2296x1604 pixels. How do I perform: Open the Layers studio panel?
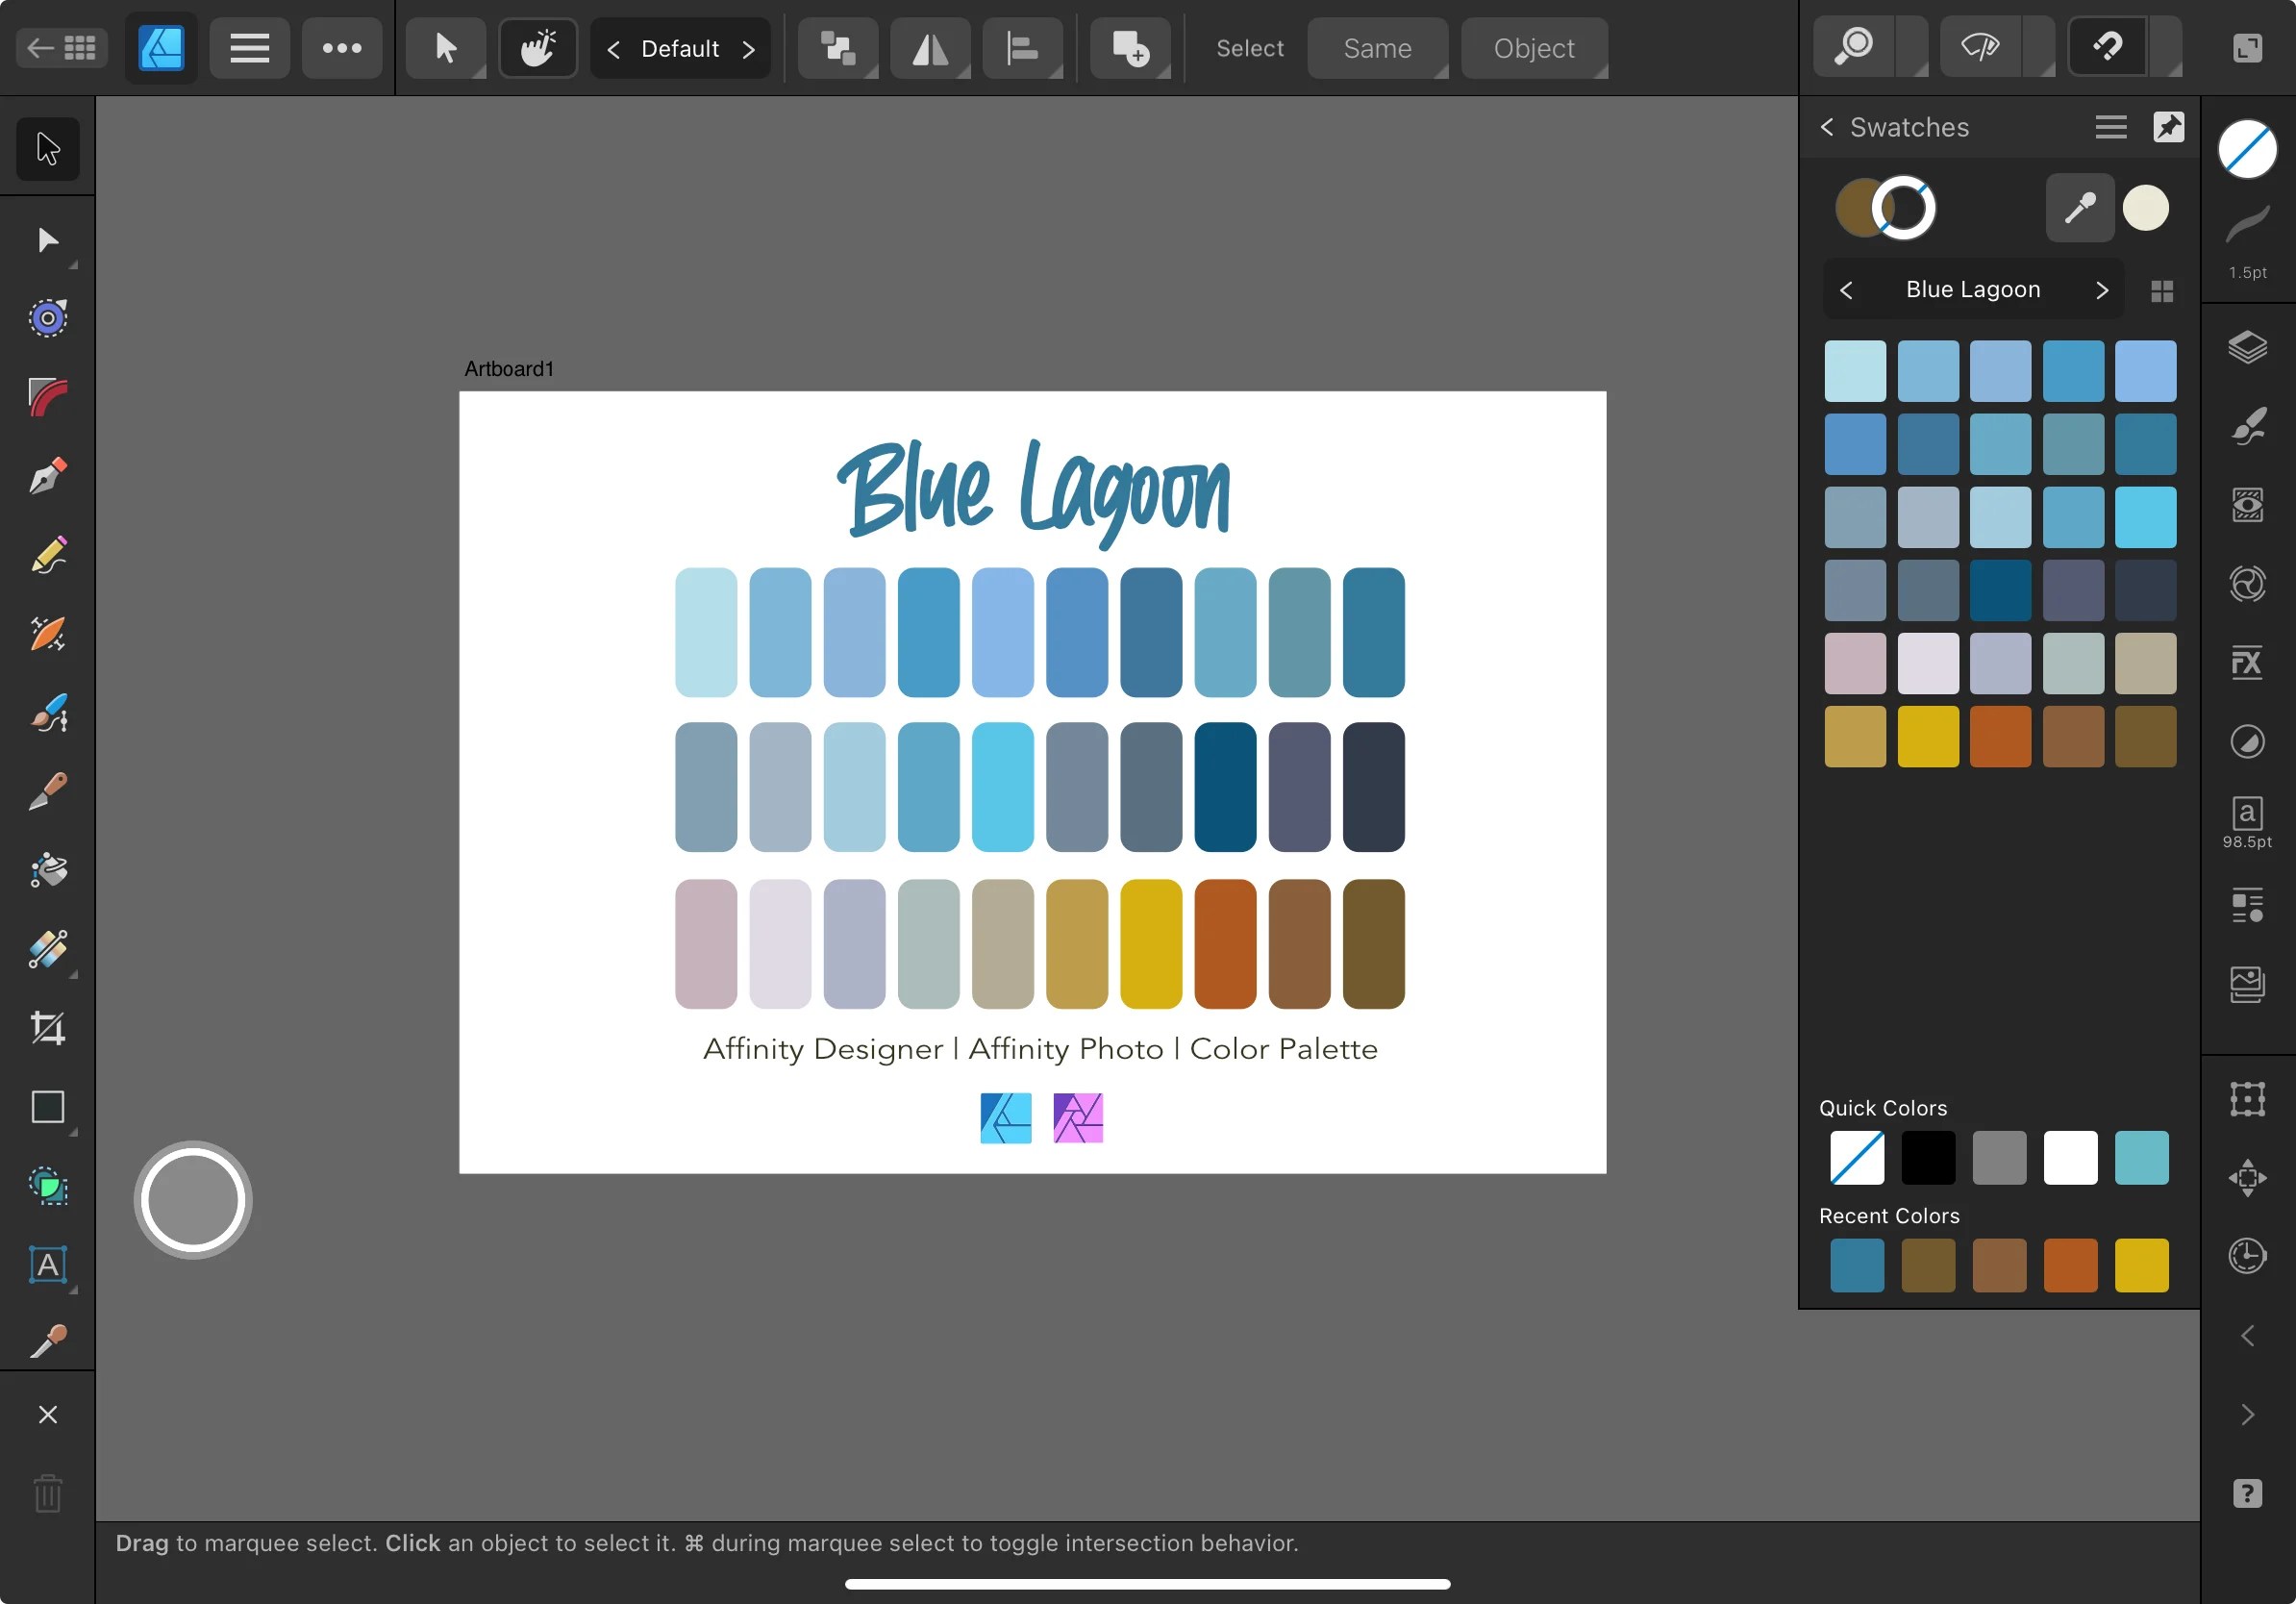pos(2247,348)
